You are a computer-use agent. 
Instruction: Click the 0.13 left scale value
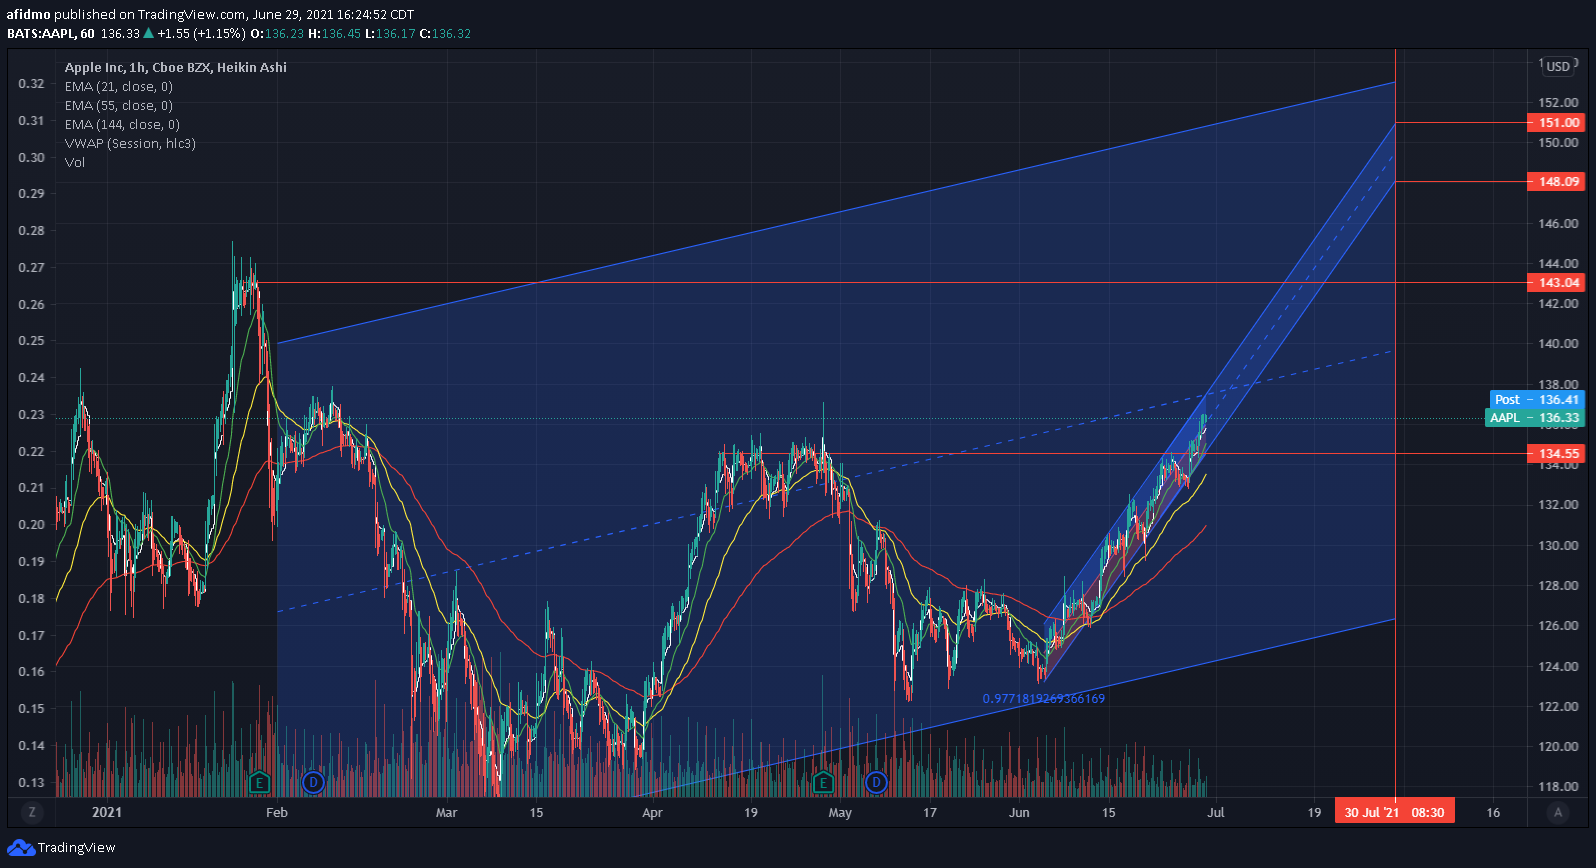click(x=31, y=782)
